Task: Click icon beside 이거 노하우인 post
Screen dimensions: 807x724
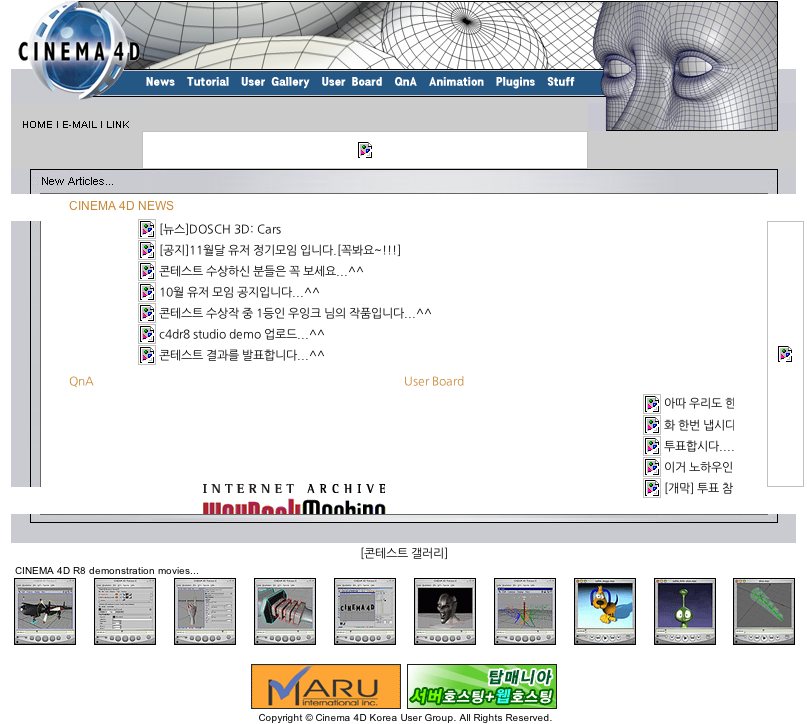Action: [652, 467]
